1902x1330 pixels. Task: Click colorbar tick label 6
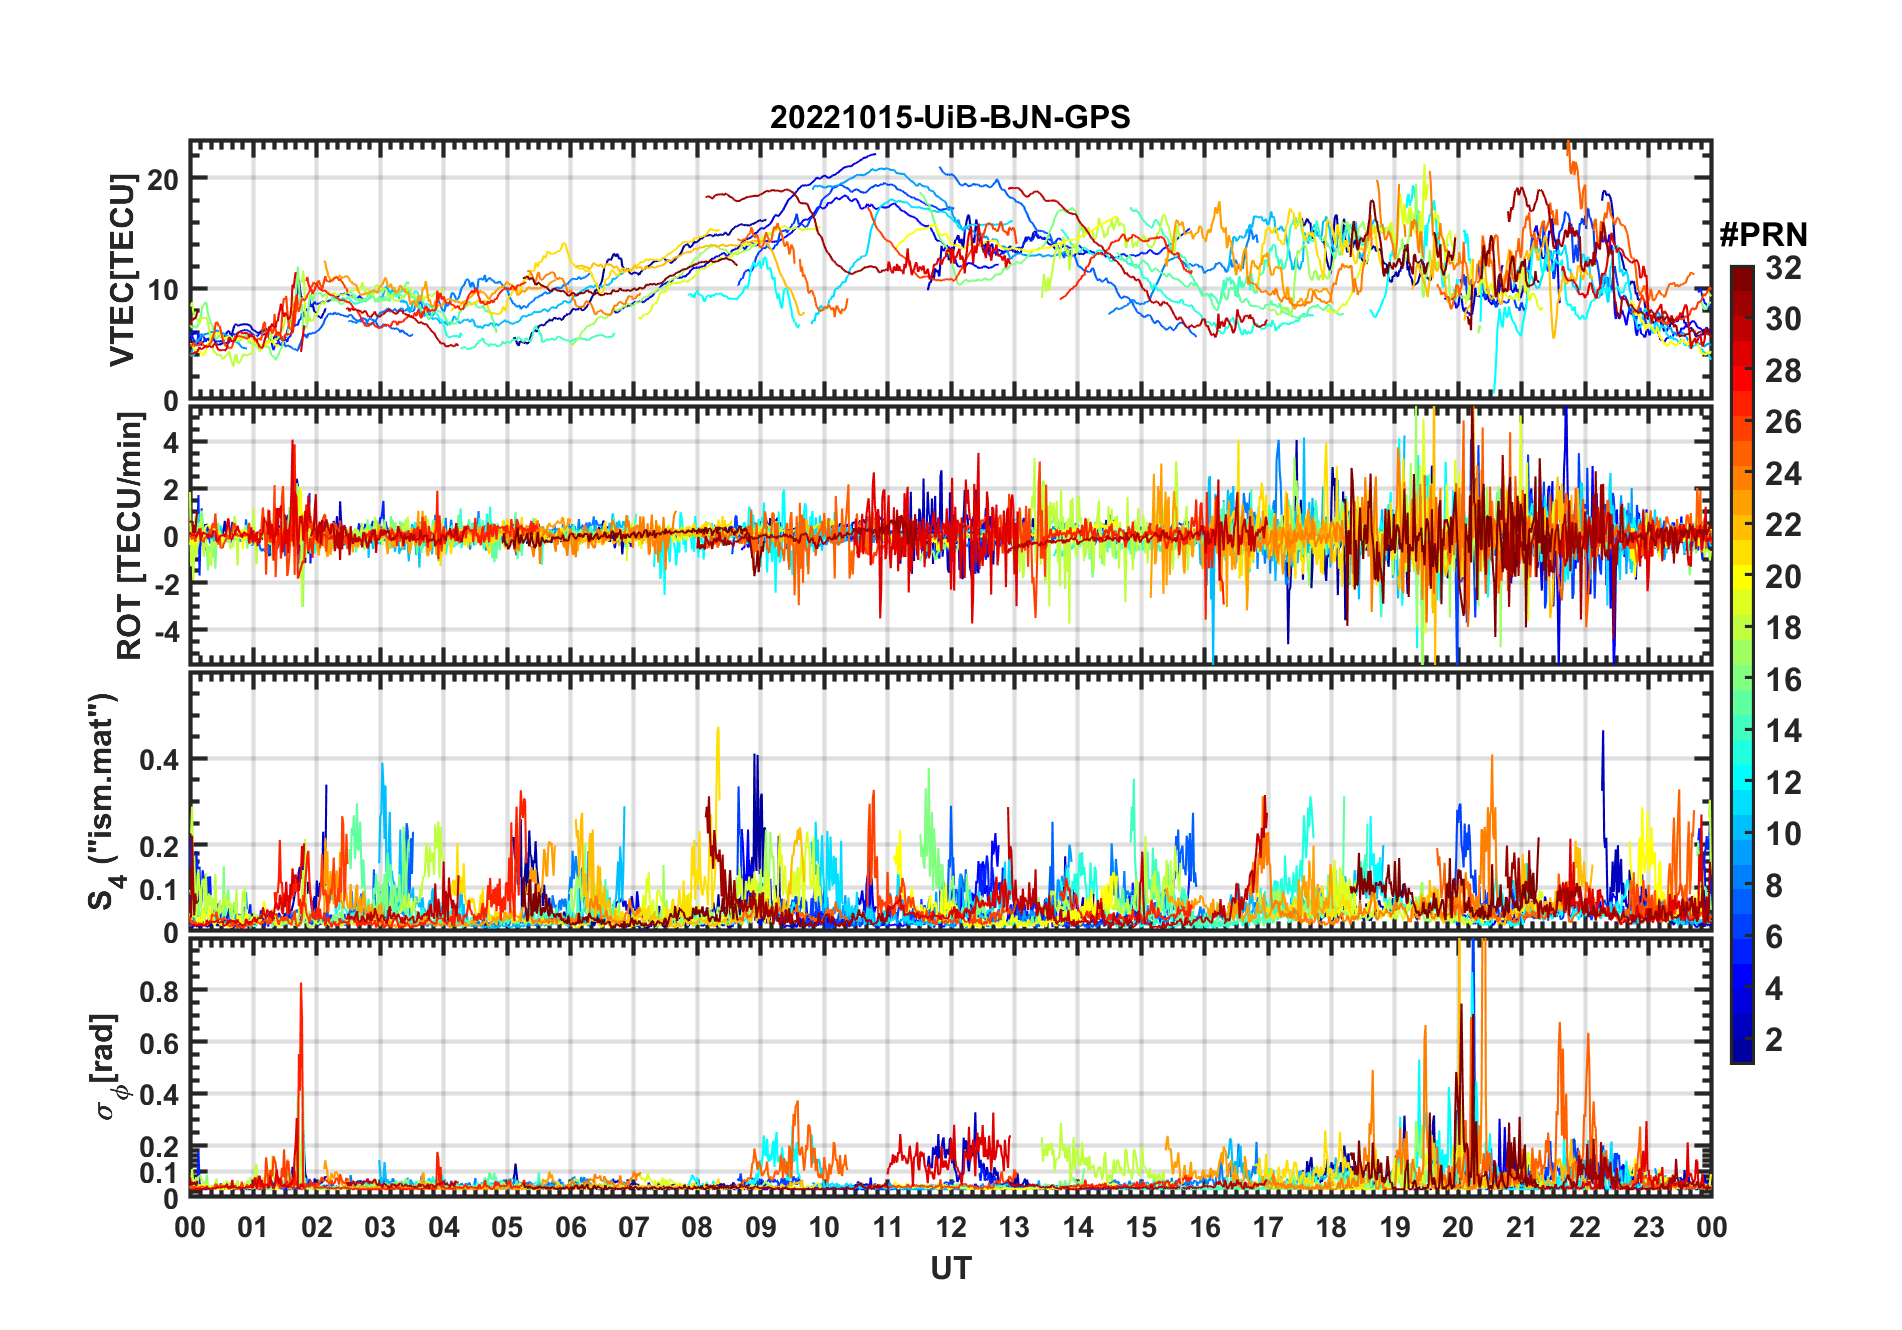tap(1774, 937)
